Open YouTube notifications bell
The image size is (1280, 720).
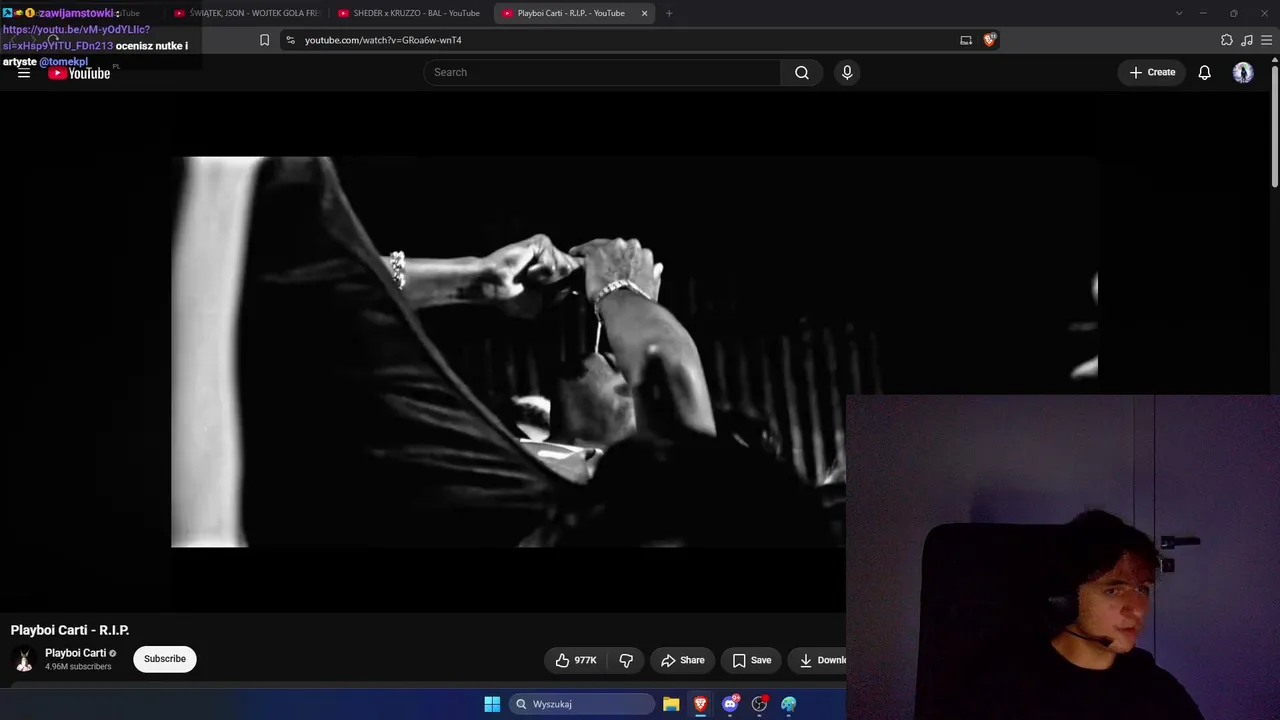click(1205, 72)
